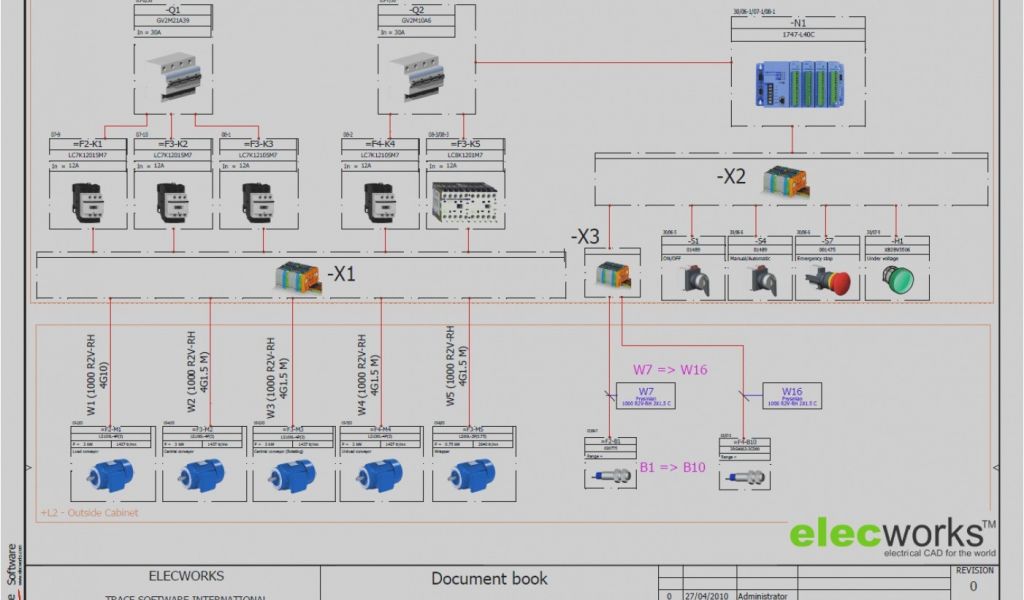This screenshot has height=600, width=1024.
Task: Select the F2-K1 contactor icon
Action: click(88, 200)
